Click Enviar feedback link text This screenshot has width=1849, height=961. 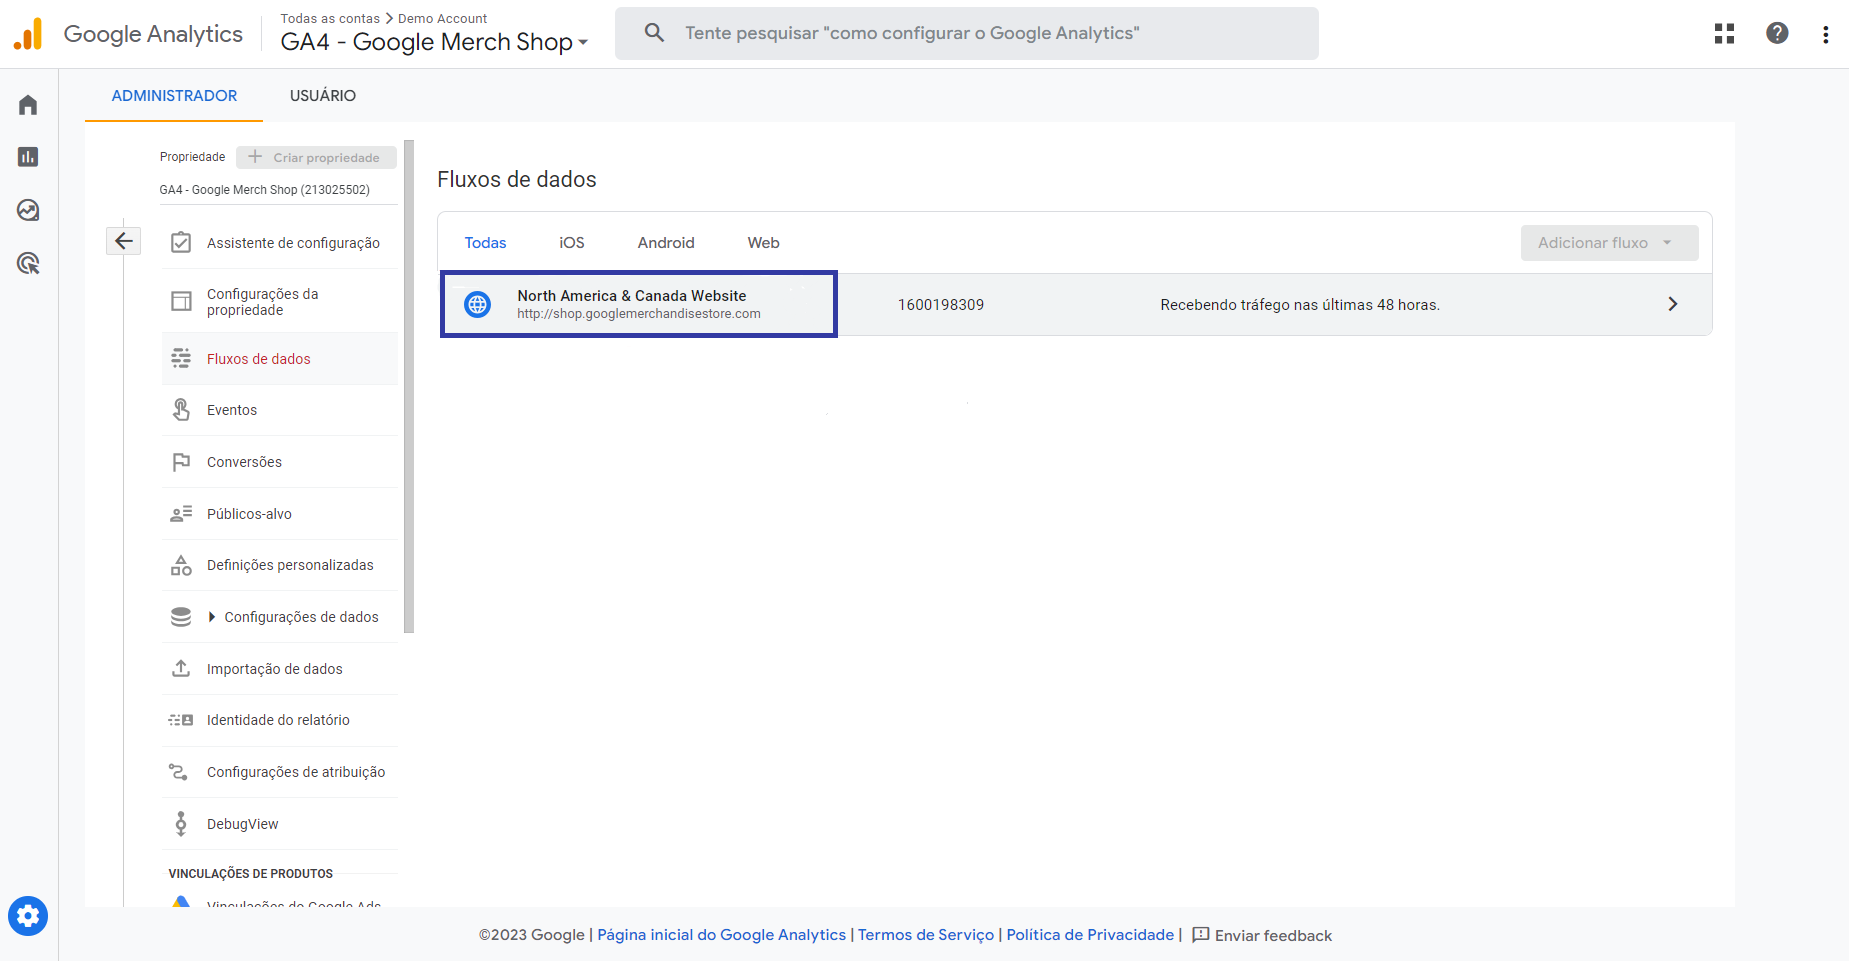click(1273, 936)
